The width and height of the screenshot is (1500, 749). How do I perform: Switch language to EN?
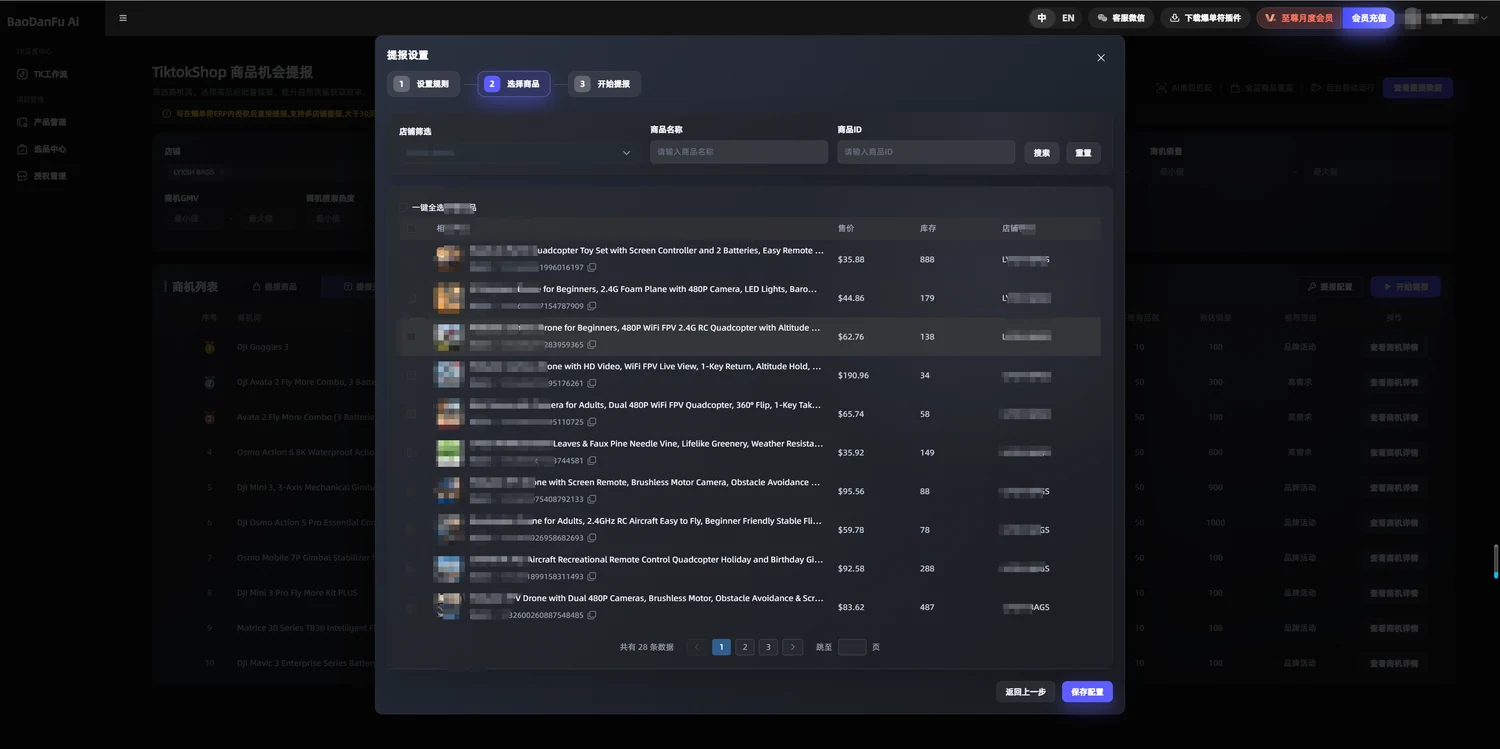point(1068,18)
